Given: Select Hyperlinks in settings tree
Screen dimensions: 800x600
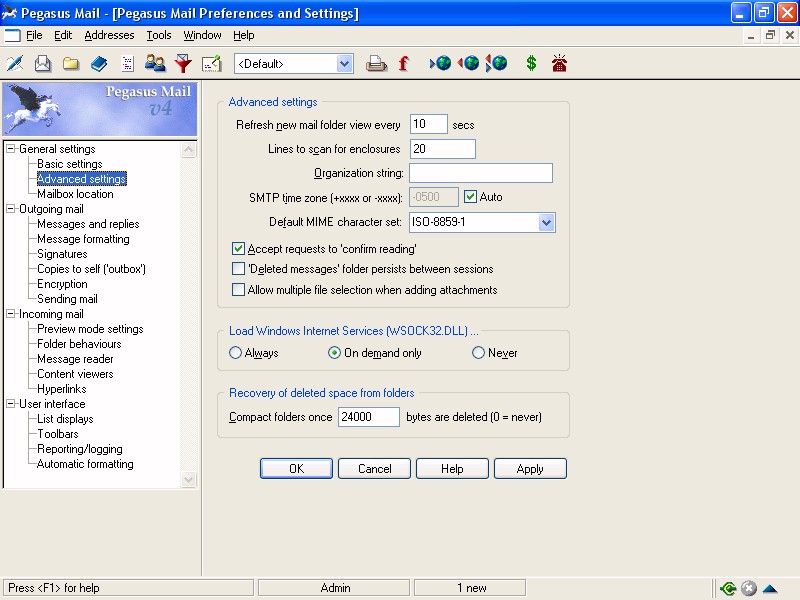Looking at the screenshot, I should point(61,389).
